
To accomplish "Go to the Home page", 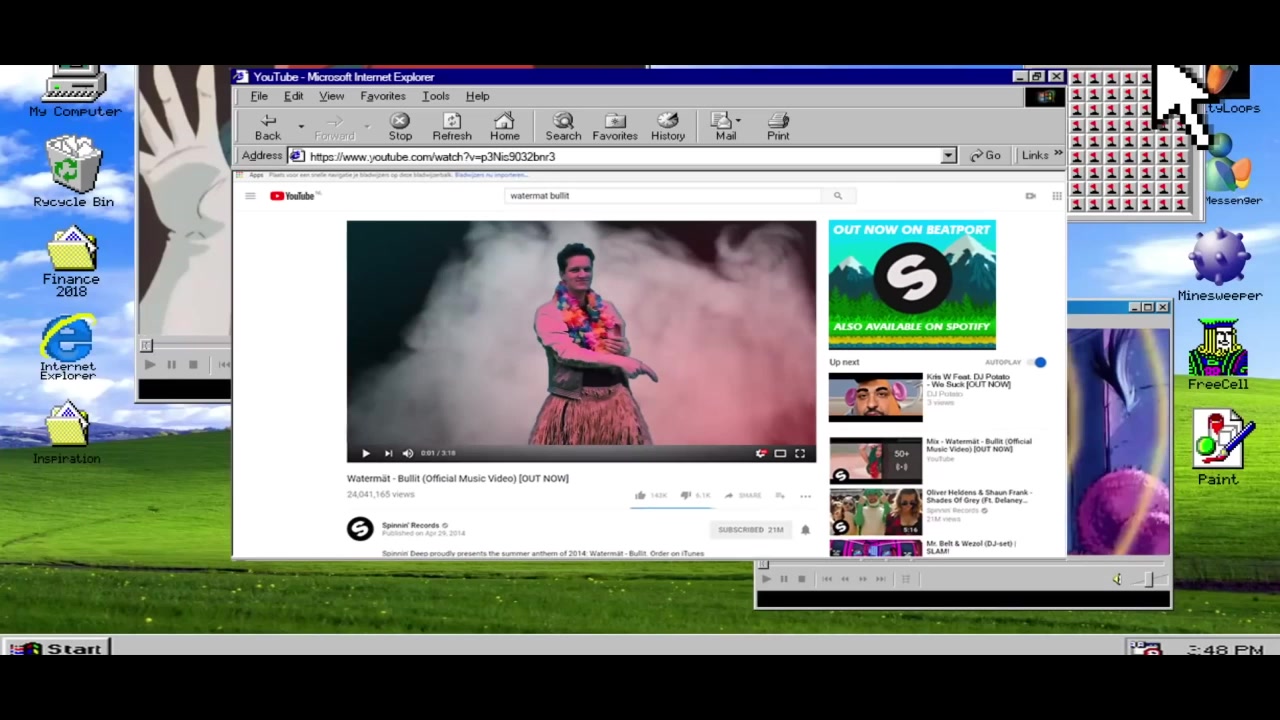I will [x=505, y=127].
